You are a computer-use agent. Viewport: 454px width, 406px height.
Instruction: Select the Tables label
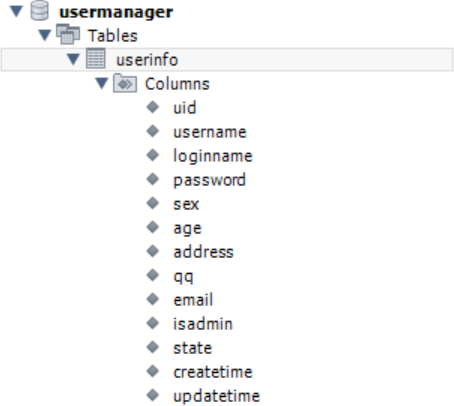click(113, 36)
